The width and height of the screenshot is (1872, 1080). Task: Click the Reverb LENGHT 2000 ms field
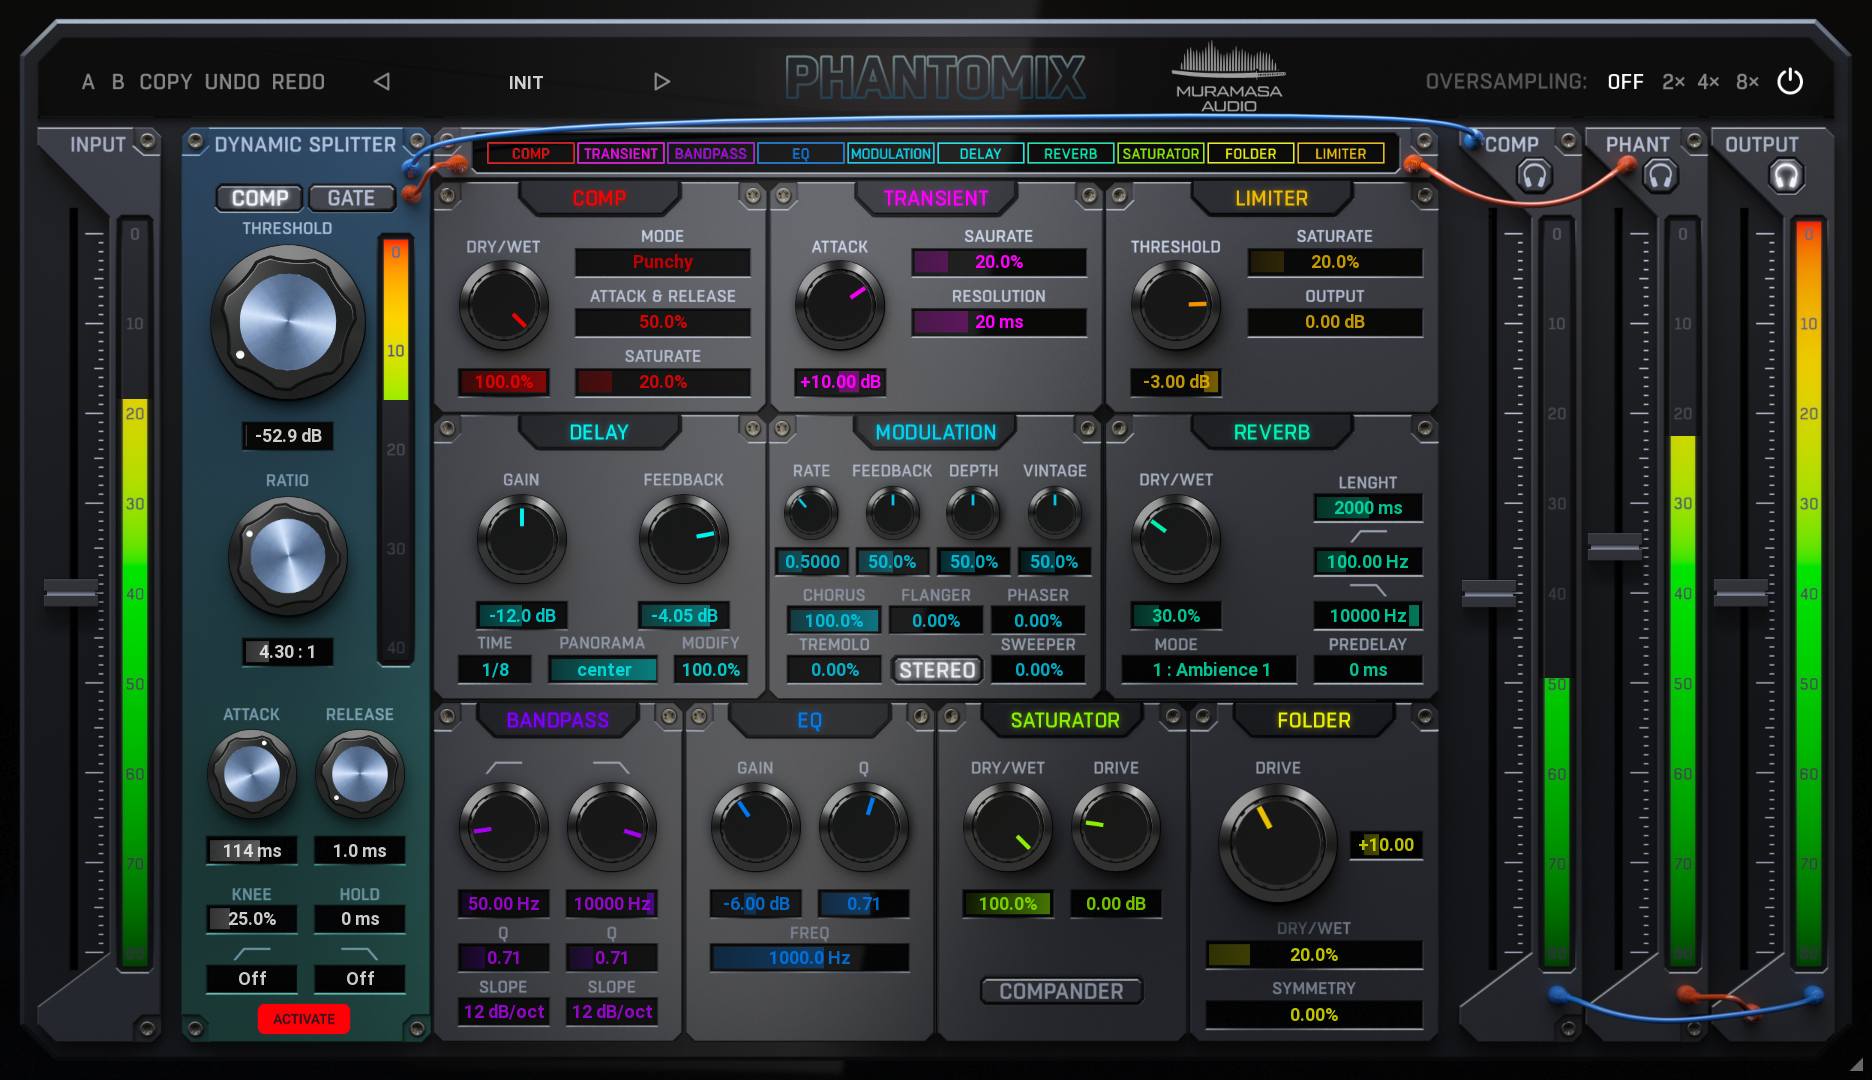click(1368, 508)
